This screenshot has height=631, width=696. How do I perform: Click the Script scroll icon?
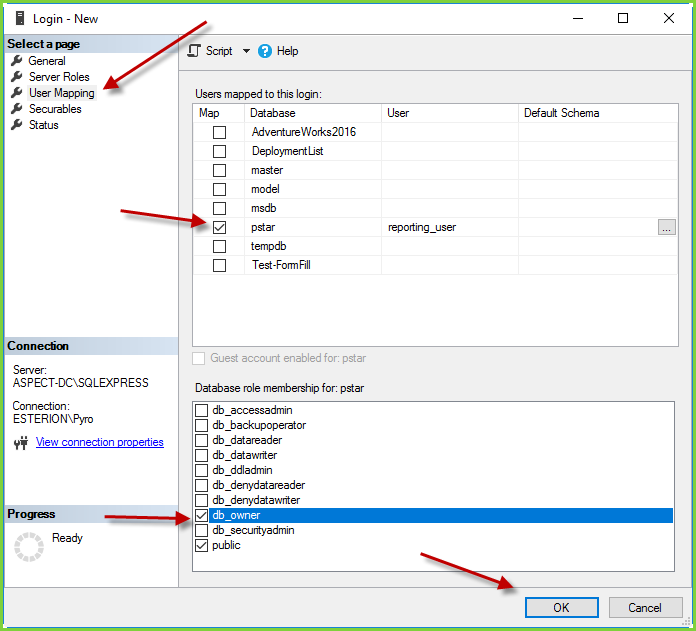click(x=194, y=51)
